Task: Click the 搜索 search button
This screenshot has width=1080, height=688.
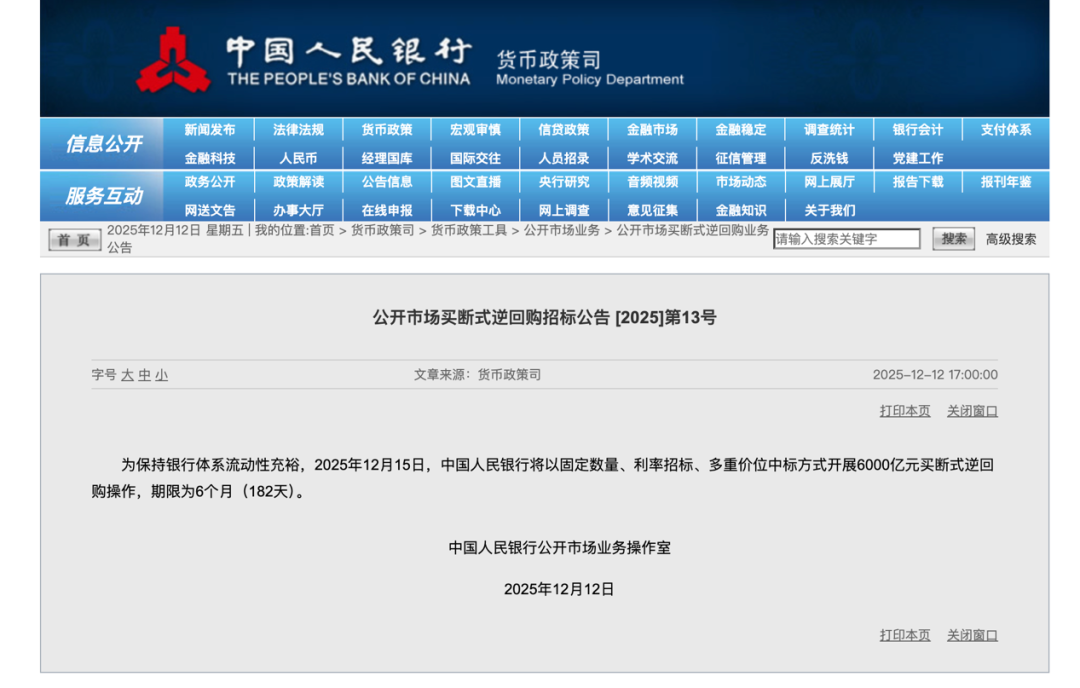Action: pos(953,239)
